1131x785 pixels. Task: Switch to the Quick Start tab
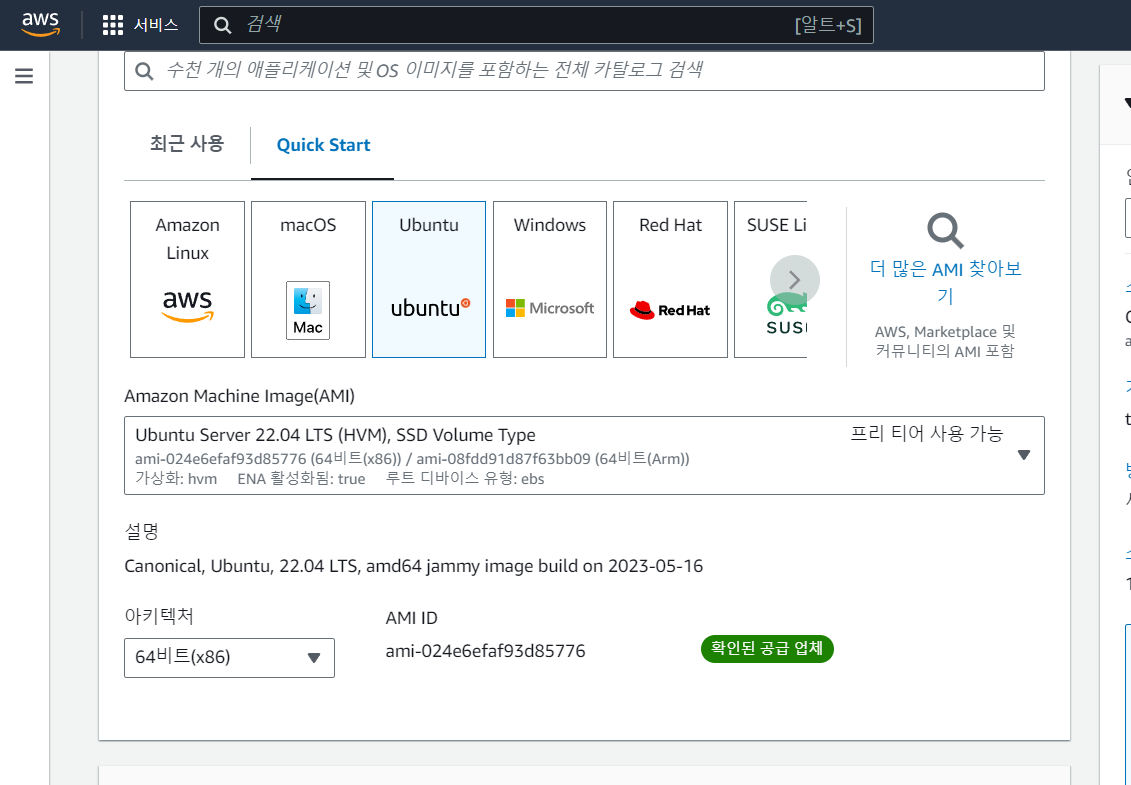323,145
